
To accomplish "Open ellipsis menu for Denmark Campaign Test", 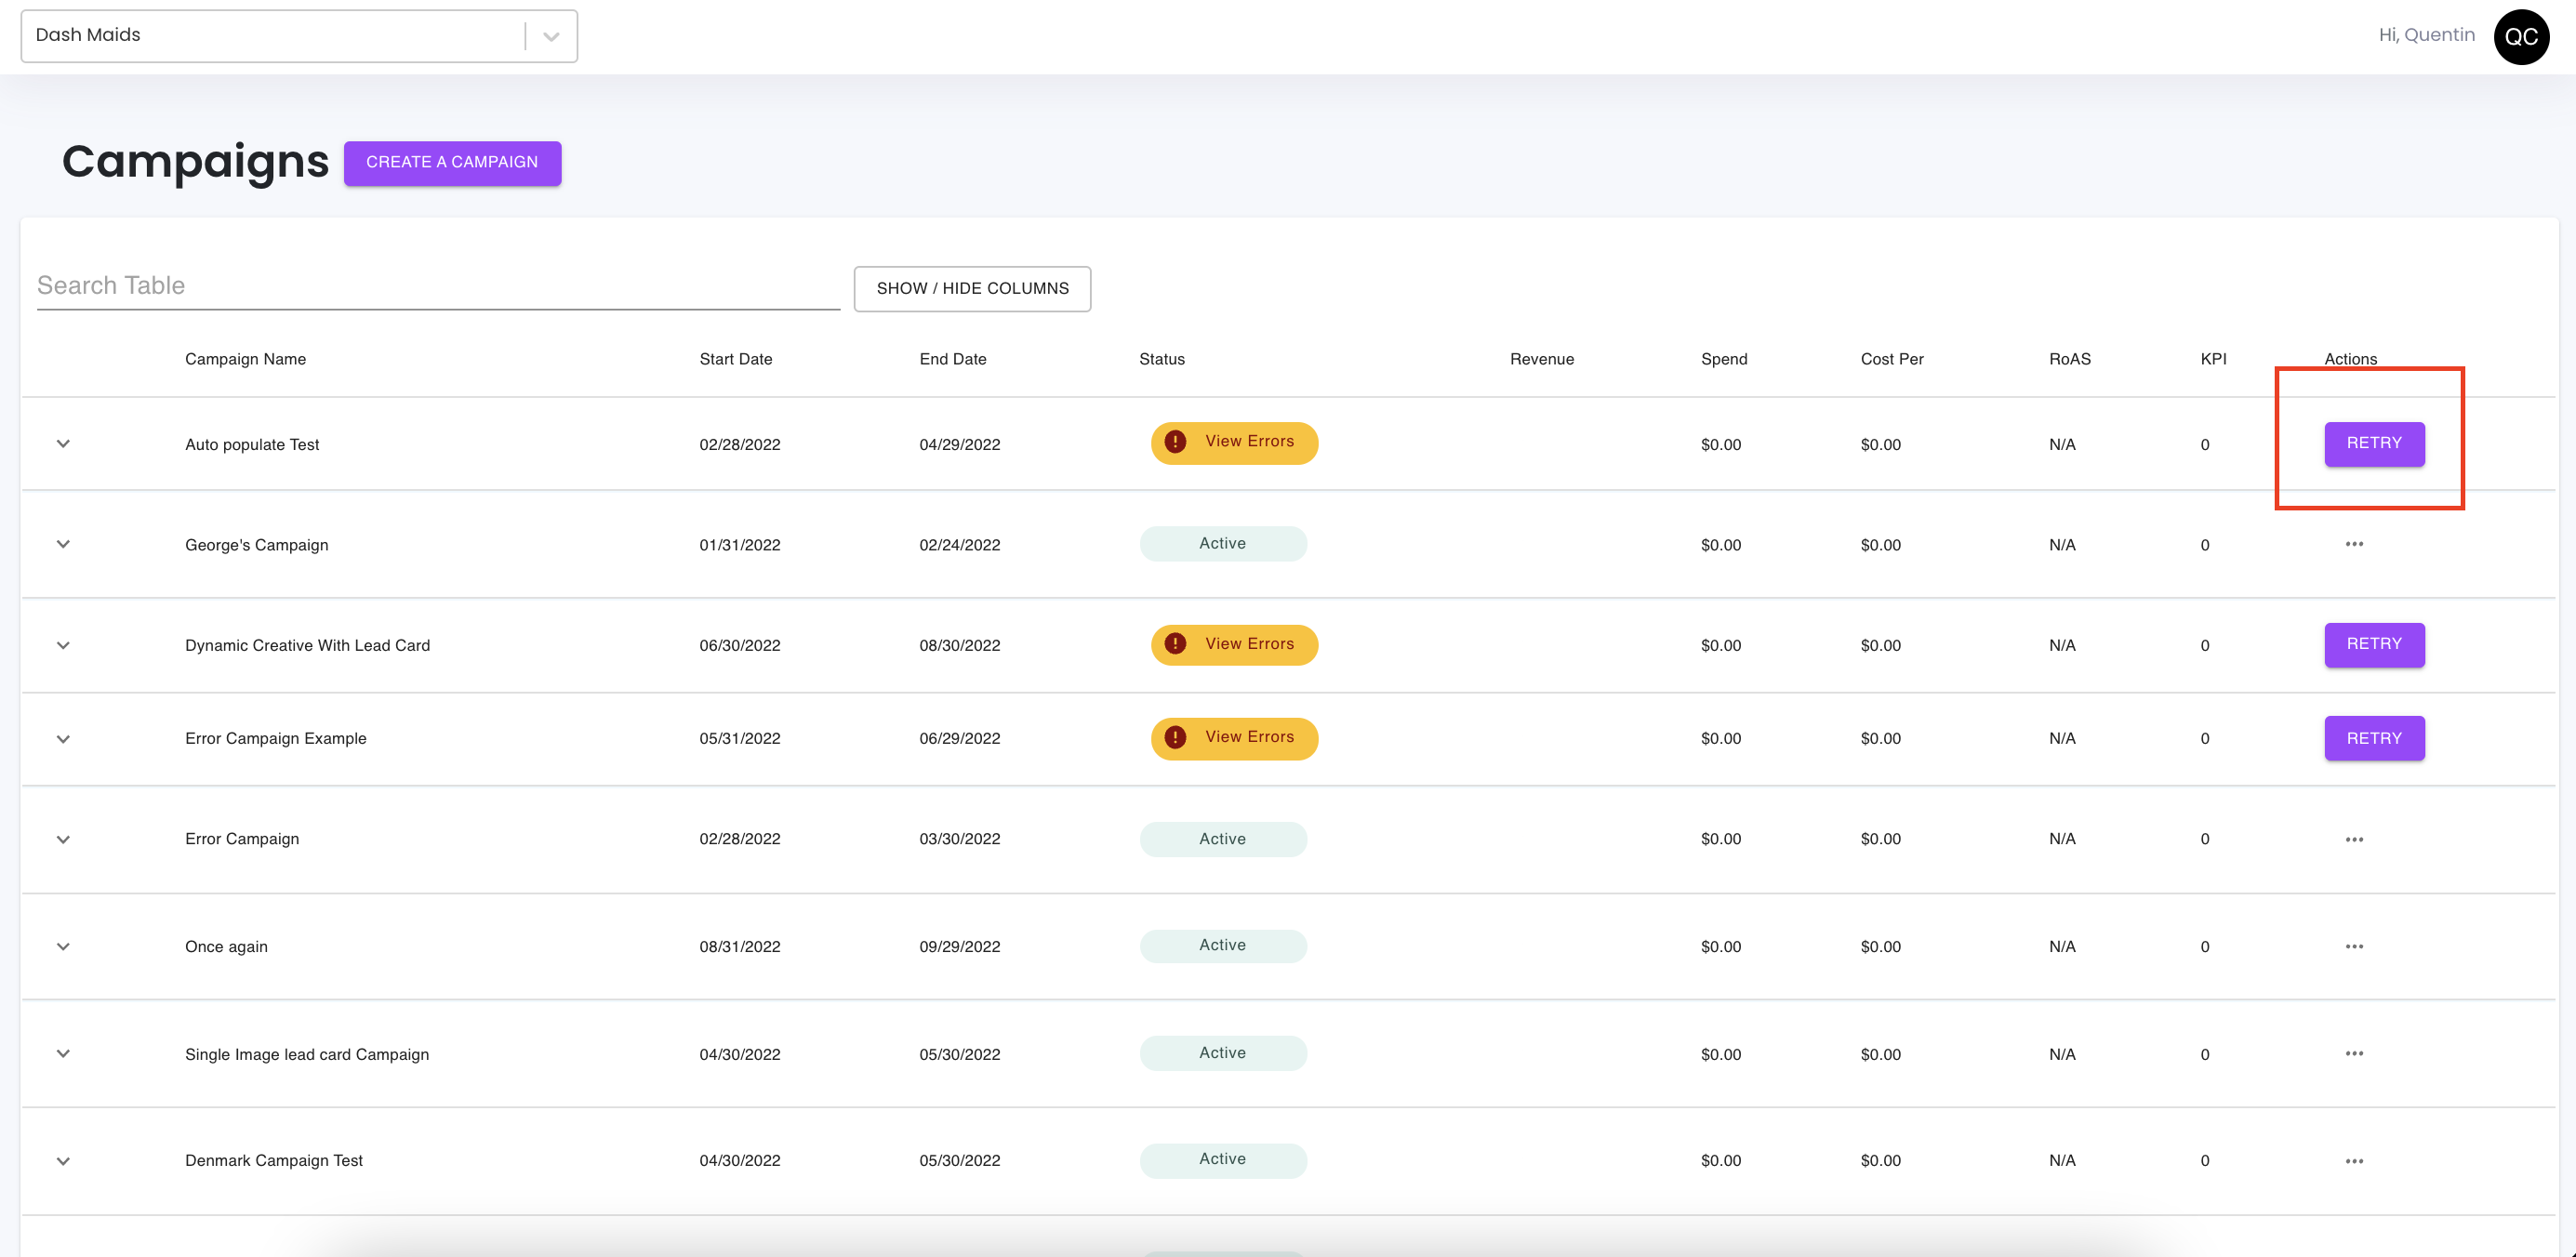I will [x=2354, y=1161].
